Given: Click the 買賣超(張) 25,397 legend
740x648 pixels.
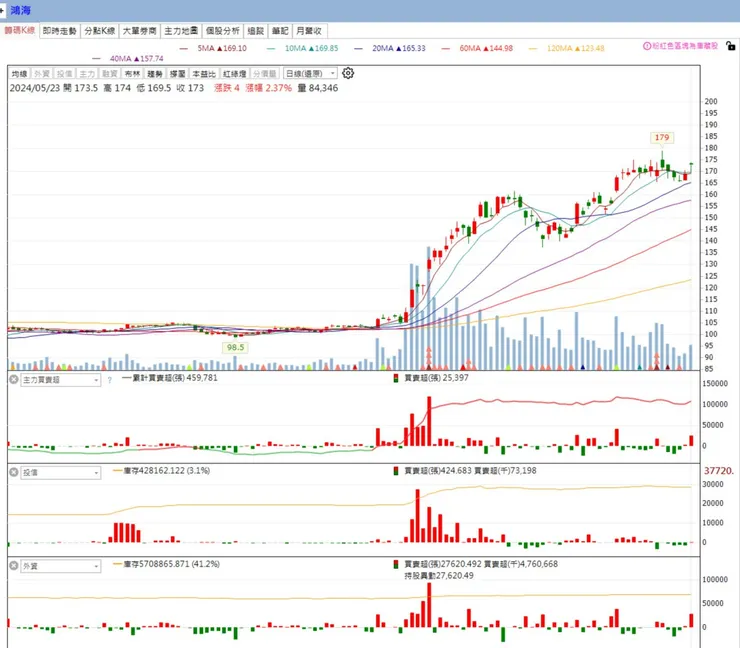Looking at the screenshot, I should [431, 378].
